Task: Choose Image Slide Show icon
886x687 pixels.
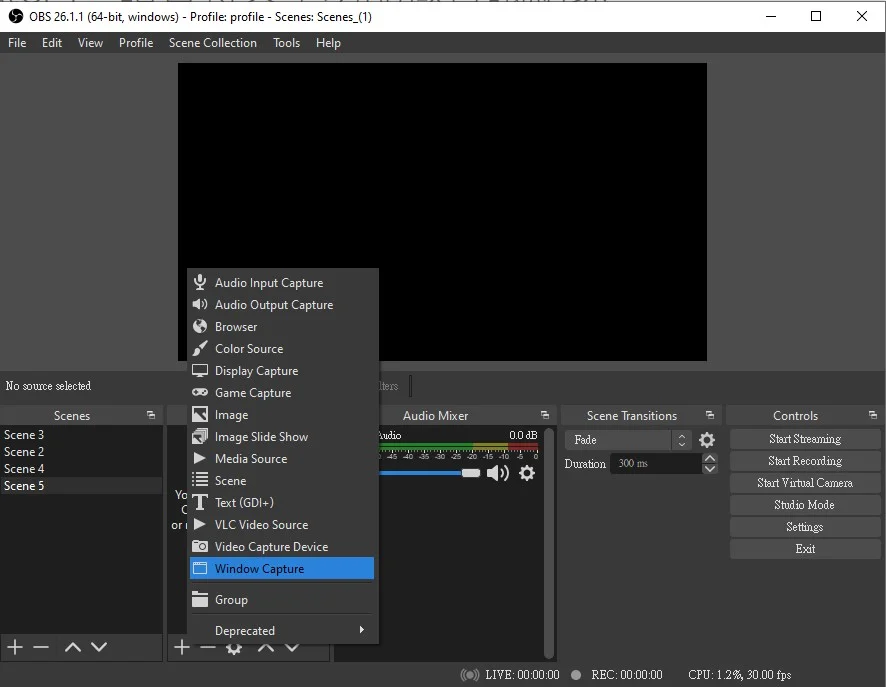Action: coord(199,436)
